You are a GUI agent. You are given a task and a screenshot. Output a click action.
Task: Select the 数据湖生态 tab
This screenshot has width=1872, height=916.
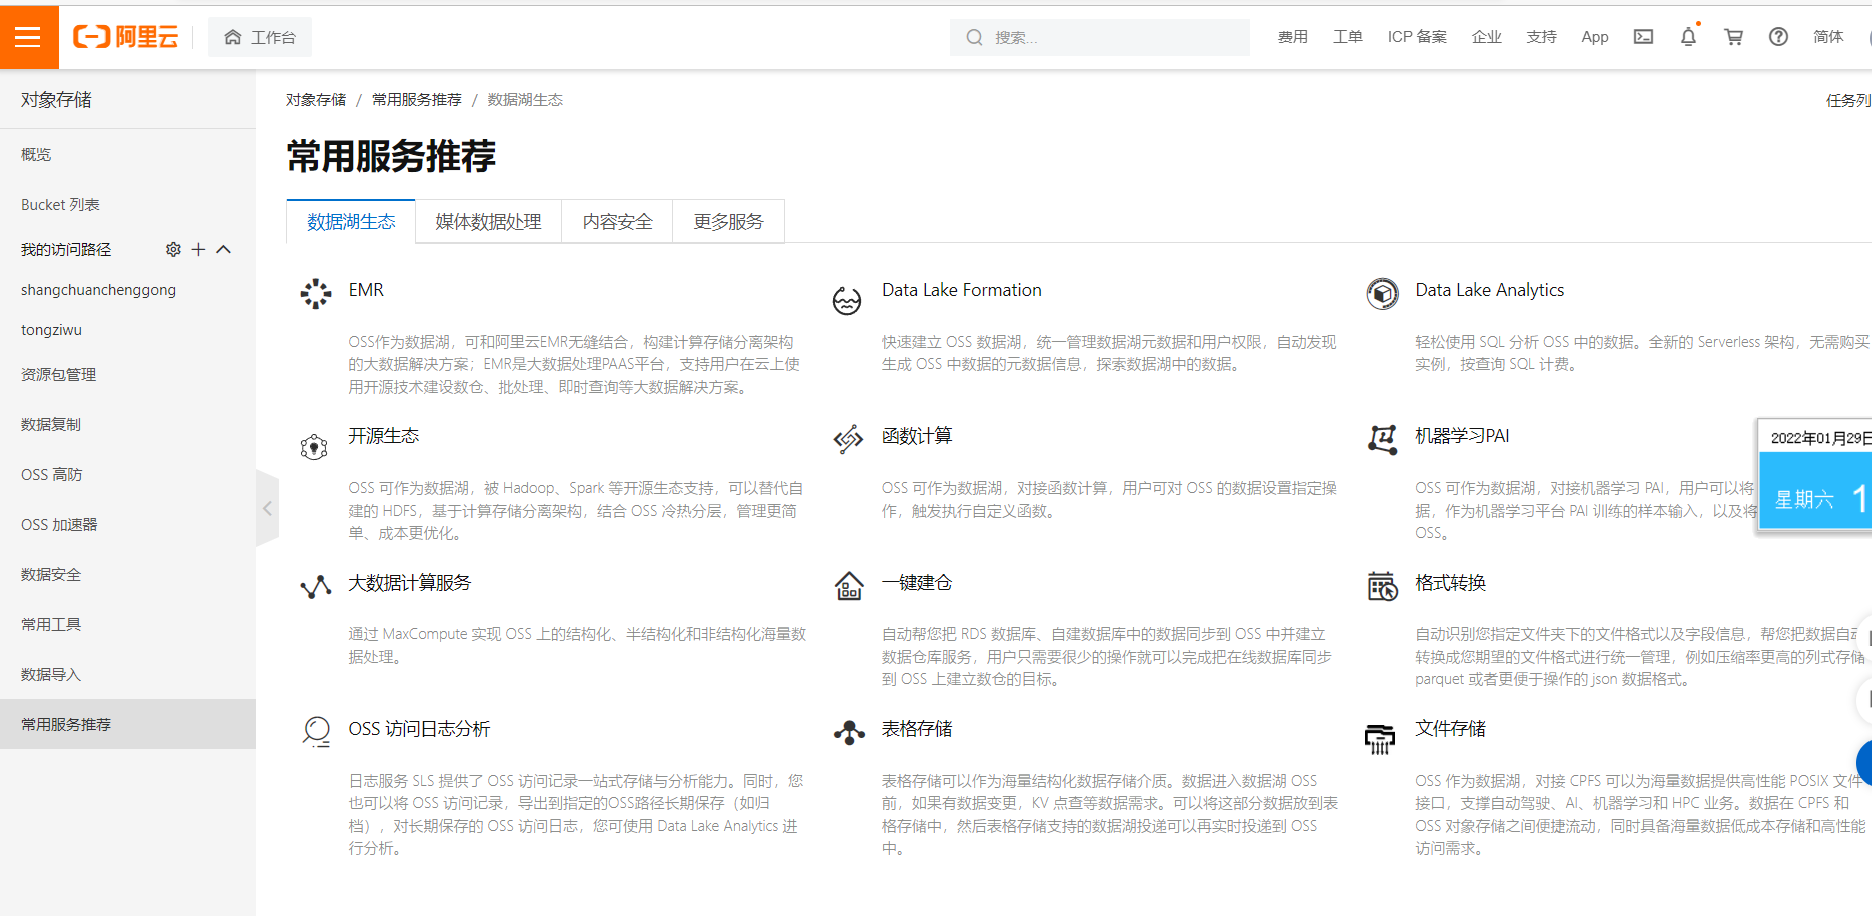[x=351, y=221]
